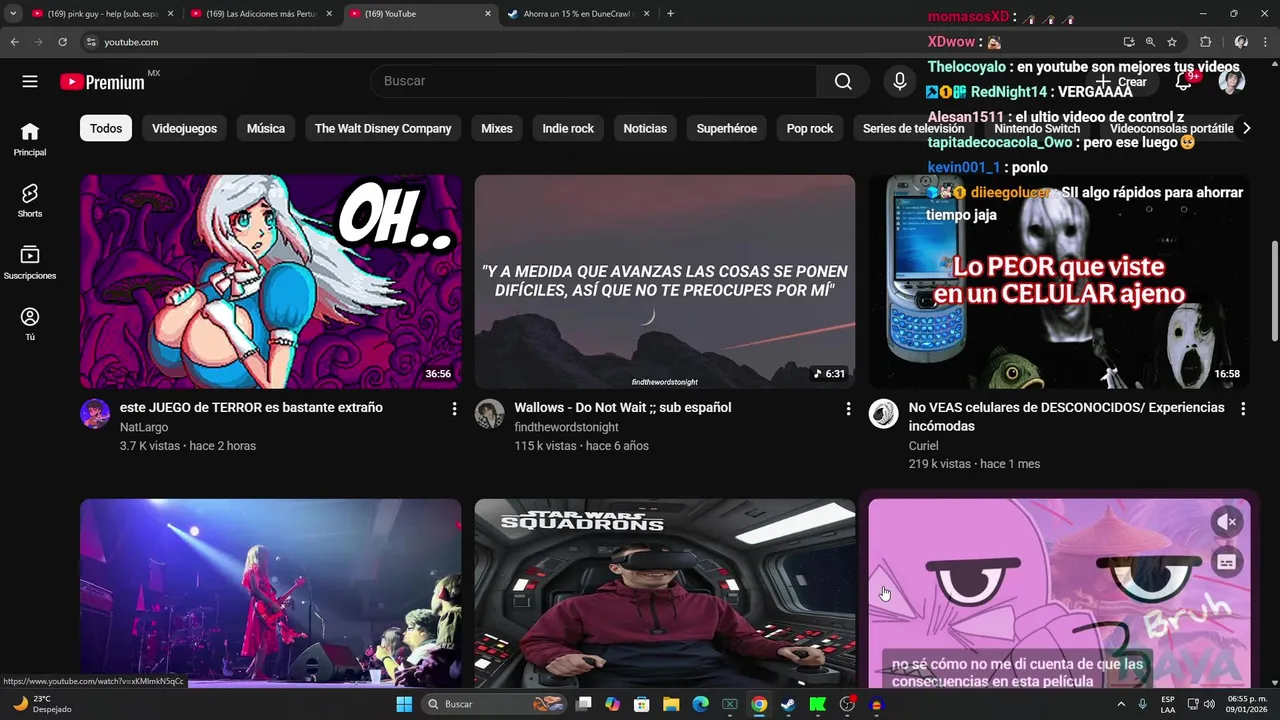
Task: Open Steam from the taskbar
Action: click(x=788, y=704)
